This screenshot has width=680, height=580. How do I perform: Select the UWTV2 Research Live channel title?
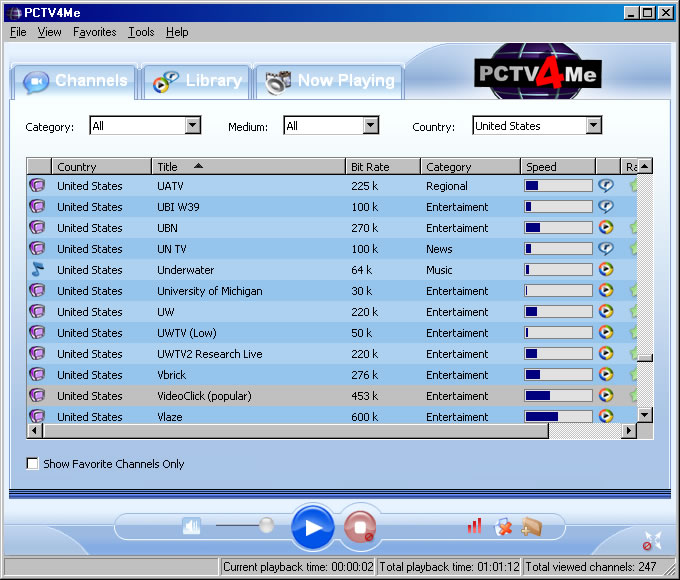[x=209, y=354]
